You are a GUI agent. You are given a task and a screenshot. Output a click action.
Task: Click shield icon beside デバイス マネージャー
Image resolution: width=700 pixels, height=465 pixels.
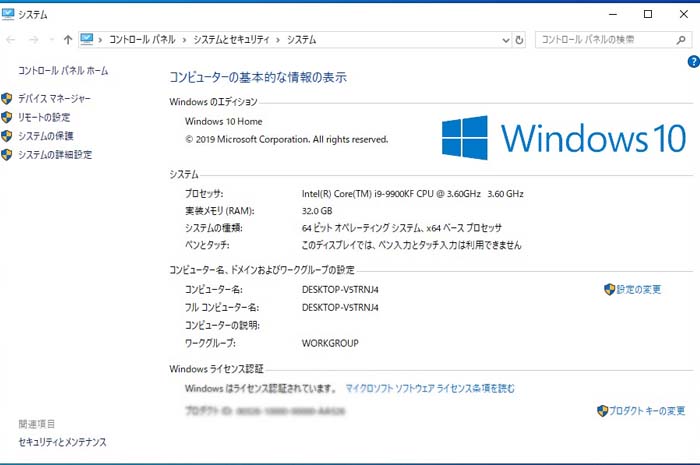coord(7,99)
